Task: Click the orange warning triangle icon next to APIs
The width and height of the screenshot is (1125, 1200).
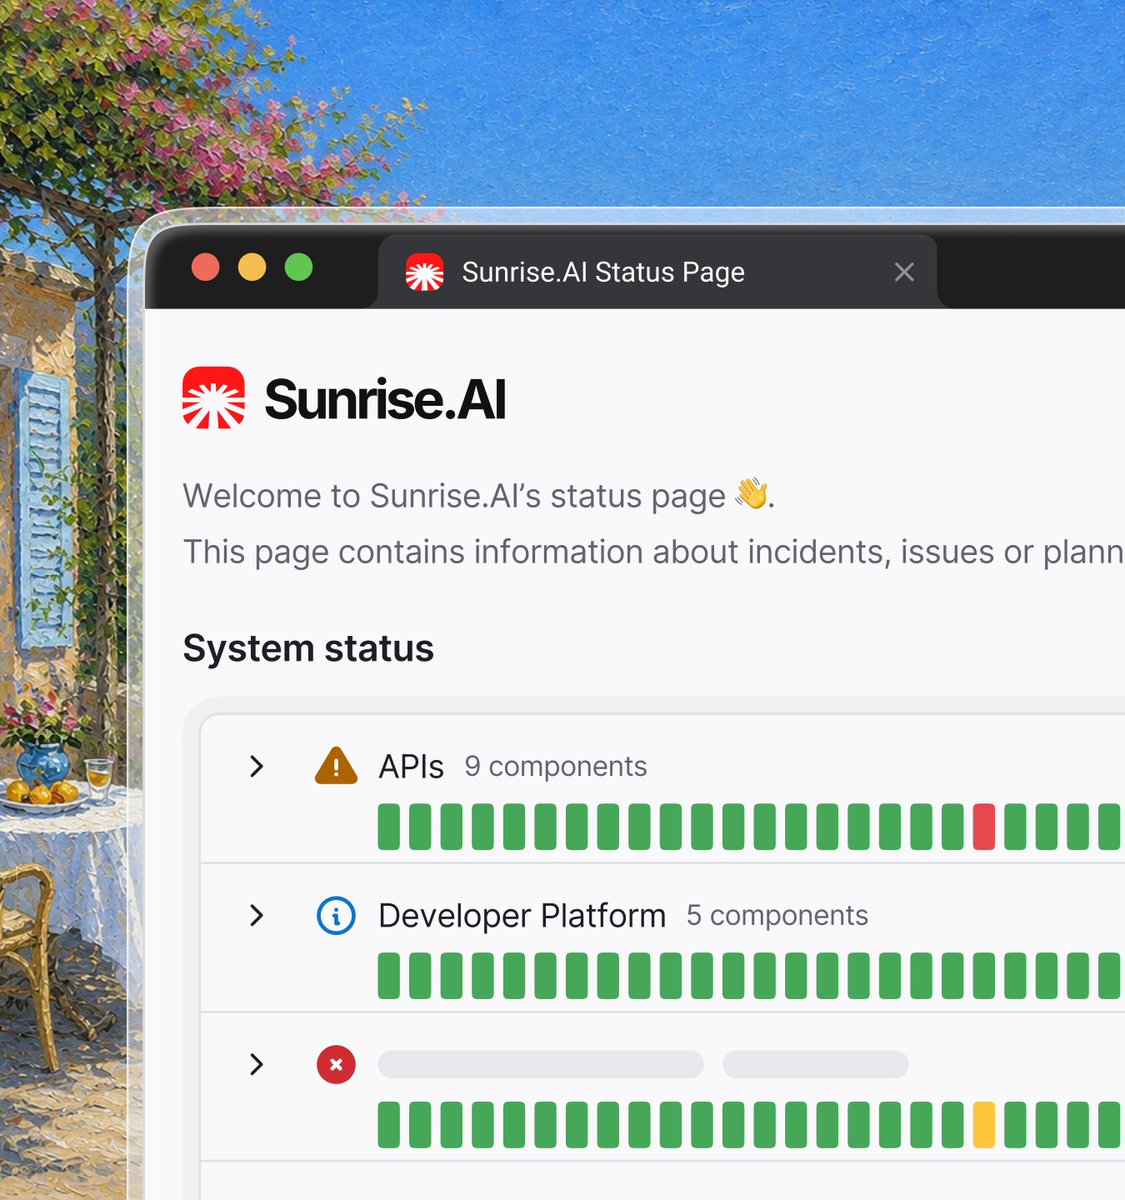Action: pyautogui.click(x=336, y=766)
